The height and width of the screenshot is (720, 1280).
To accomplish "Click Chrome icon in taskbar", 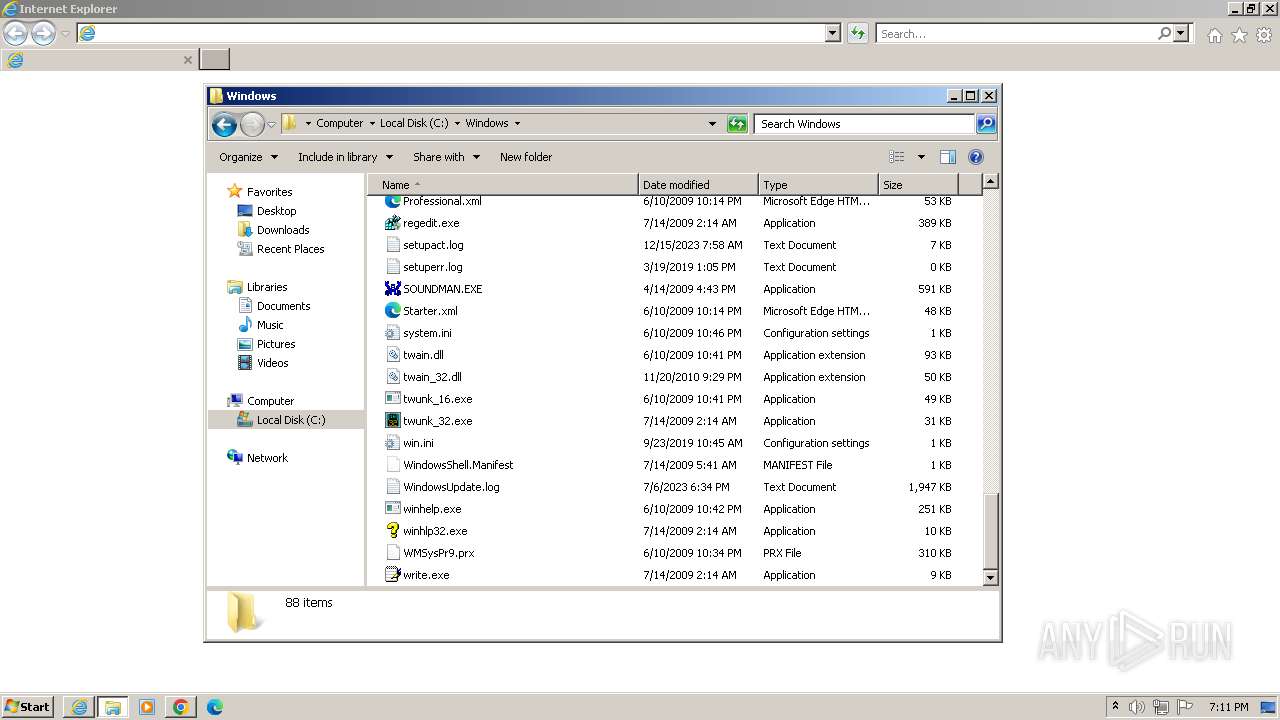I will 181,707.
